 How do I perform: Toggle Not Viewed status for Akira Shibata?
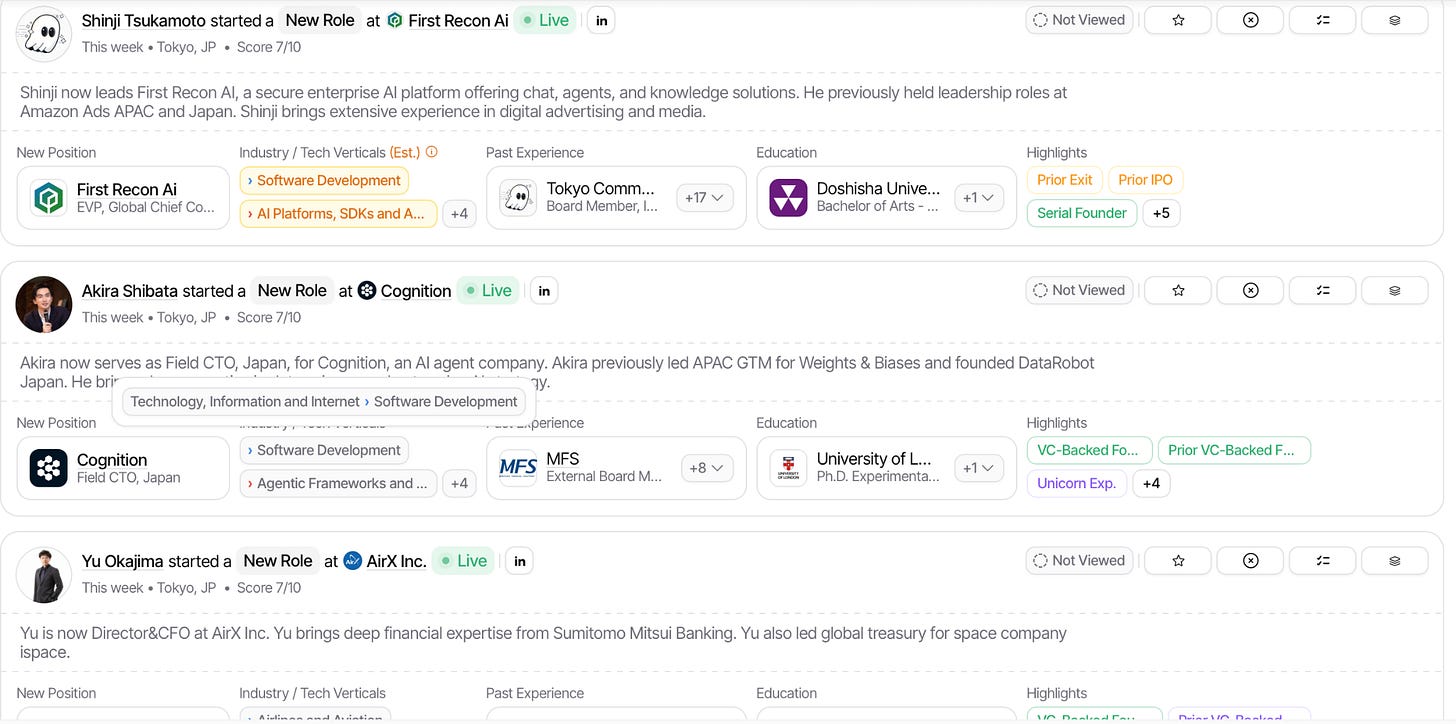tap(1079, 290)
